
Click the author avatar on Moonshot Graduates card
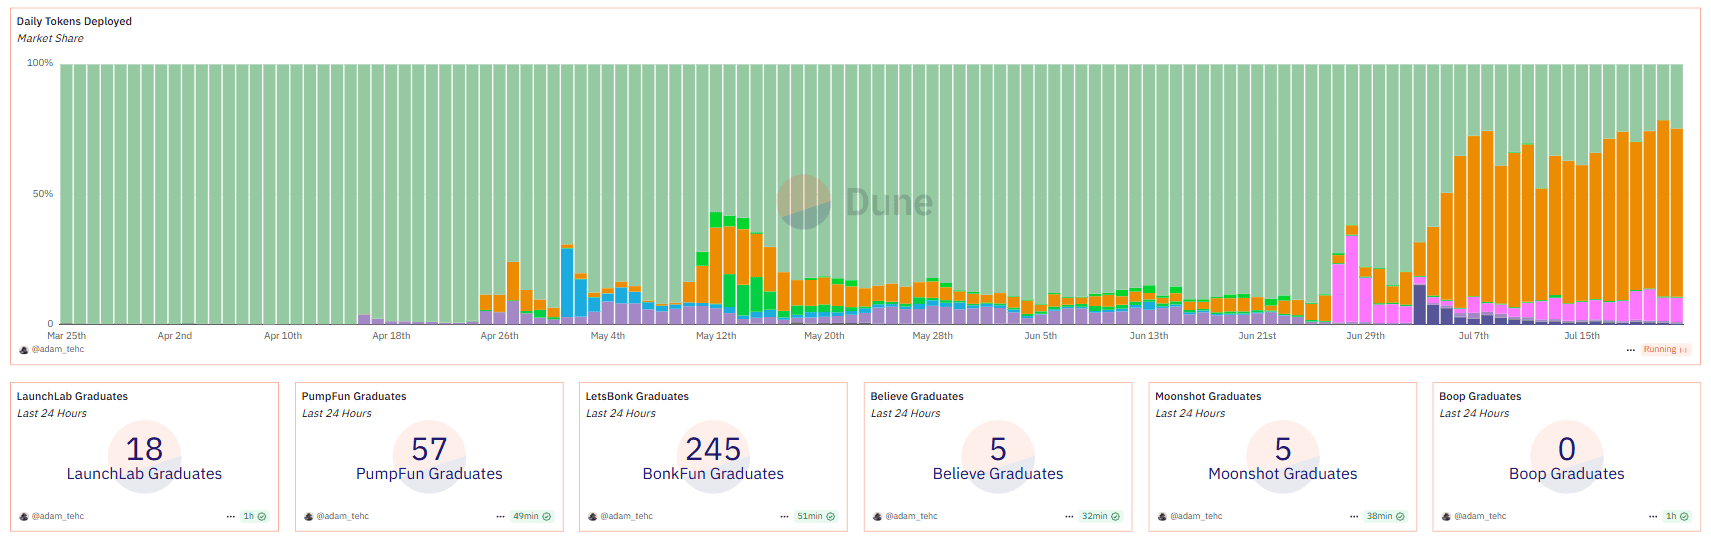[1162, 517]
